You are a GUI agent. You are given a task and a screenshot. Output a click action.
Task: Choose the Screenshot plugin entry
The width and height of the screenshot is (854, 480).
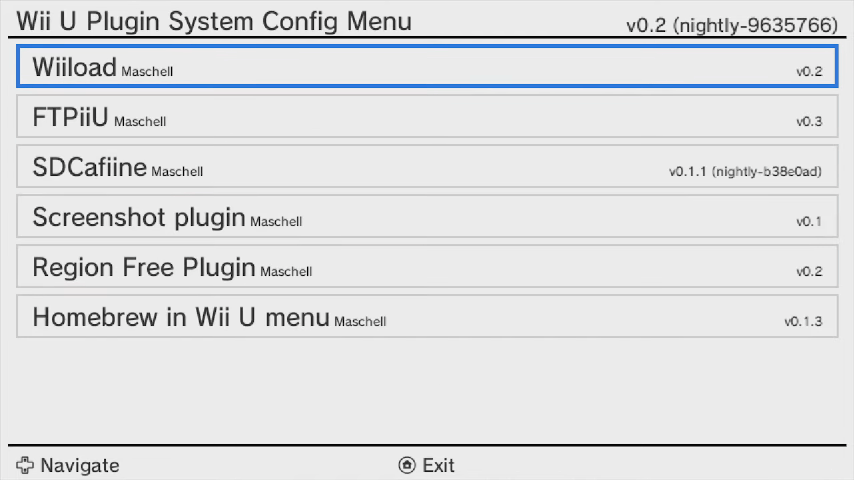[427, 217]
